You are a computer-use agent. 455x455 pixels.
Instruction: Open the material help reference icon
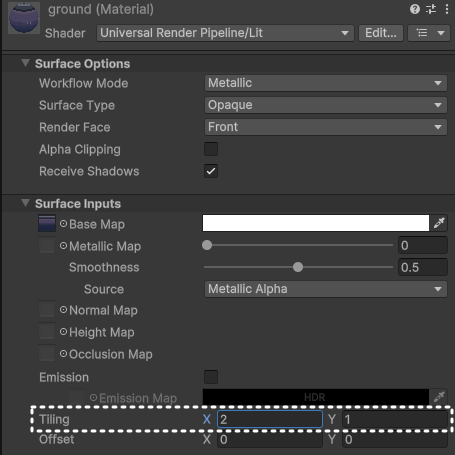pyautogui.click(x=415, y=9)
